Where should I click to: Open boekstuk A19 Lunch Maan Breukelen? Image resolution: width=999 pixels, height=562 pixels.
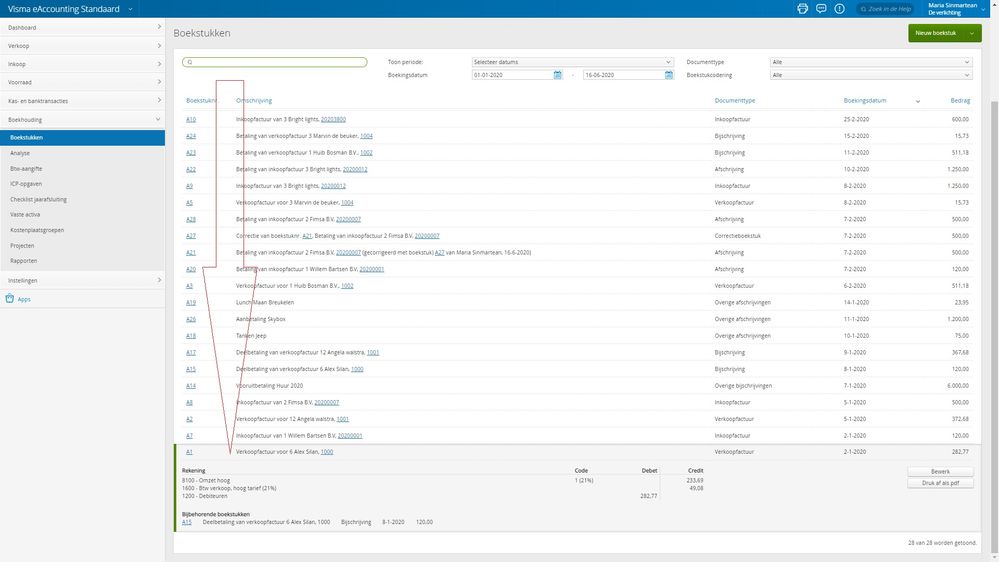coord(191,303)
